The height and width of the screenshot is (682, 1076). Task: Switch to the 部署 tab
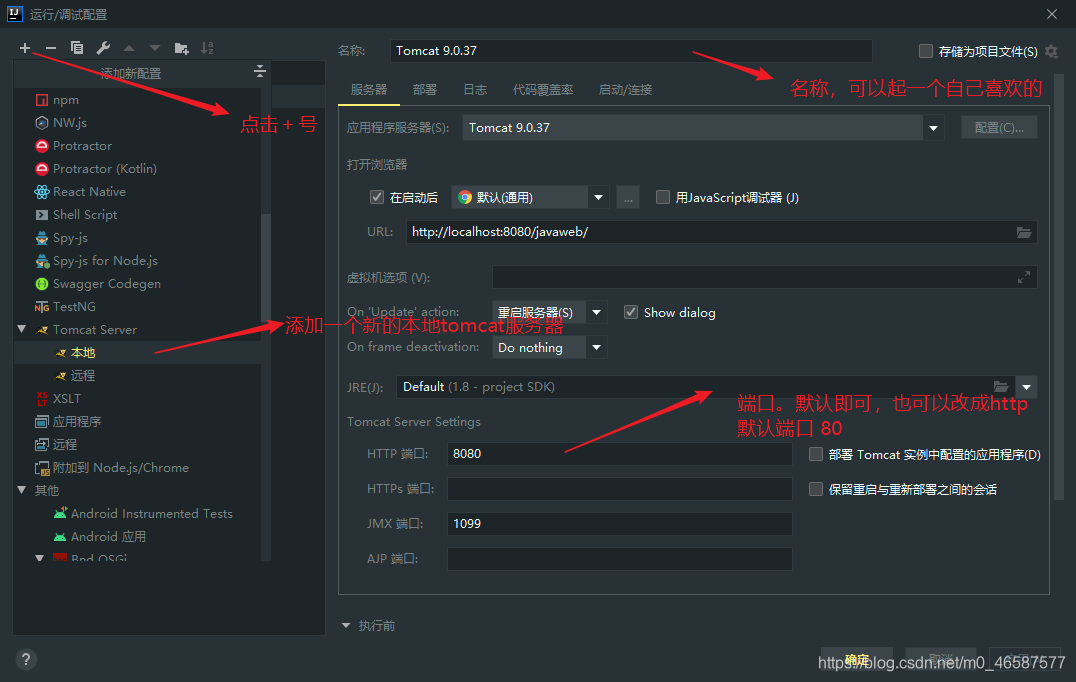425,90
